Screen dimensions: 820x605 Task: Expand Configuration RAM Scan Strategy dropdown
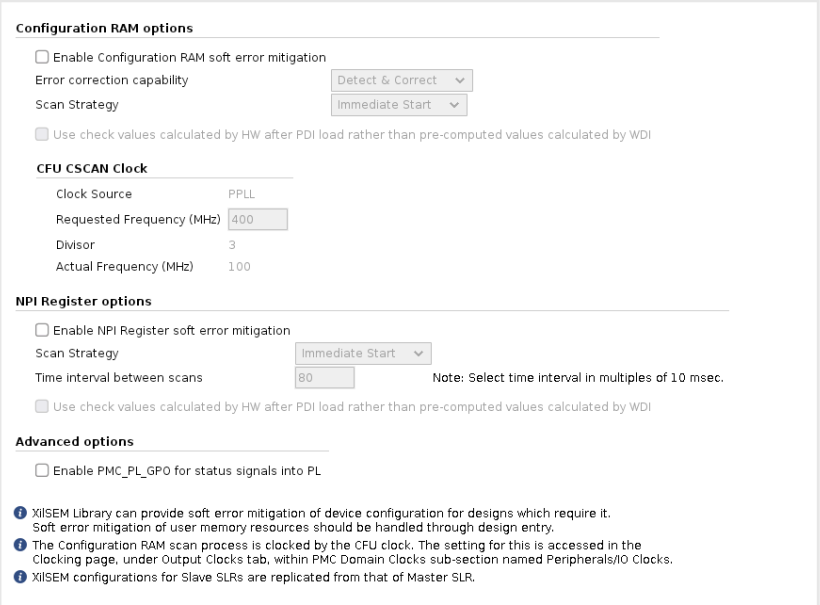[x=399, y=104]
